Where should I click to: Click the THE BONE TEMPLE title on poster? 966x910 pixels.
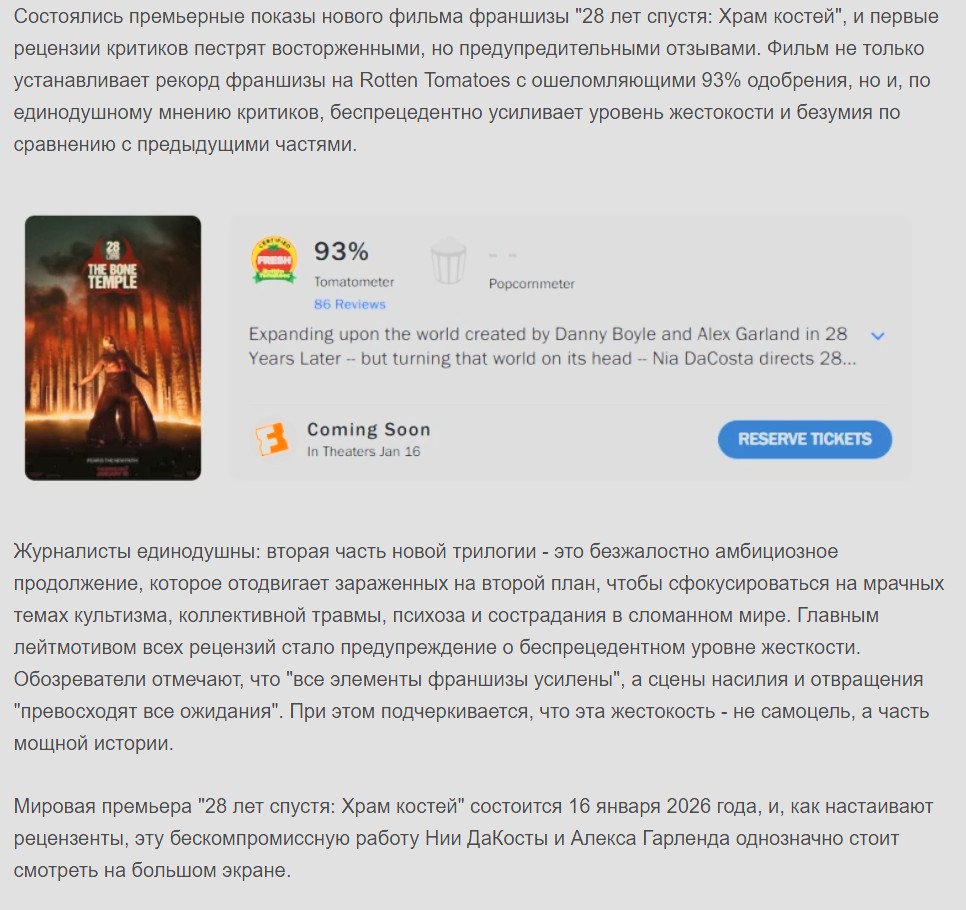(x=112, y=275)
